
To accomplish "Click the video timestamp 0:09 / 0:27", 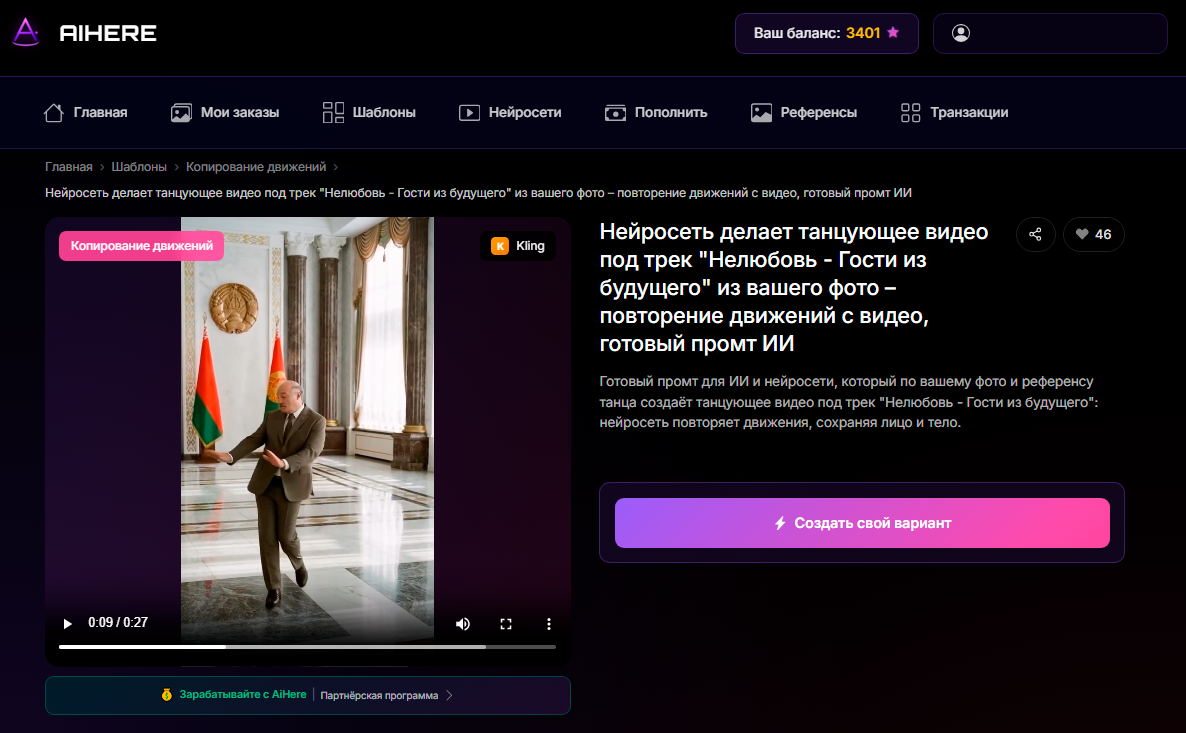I will [118, 623].
